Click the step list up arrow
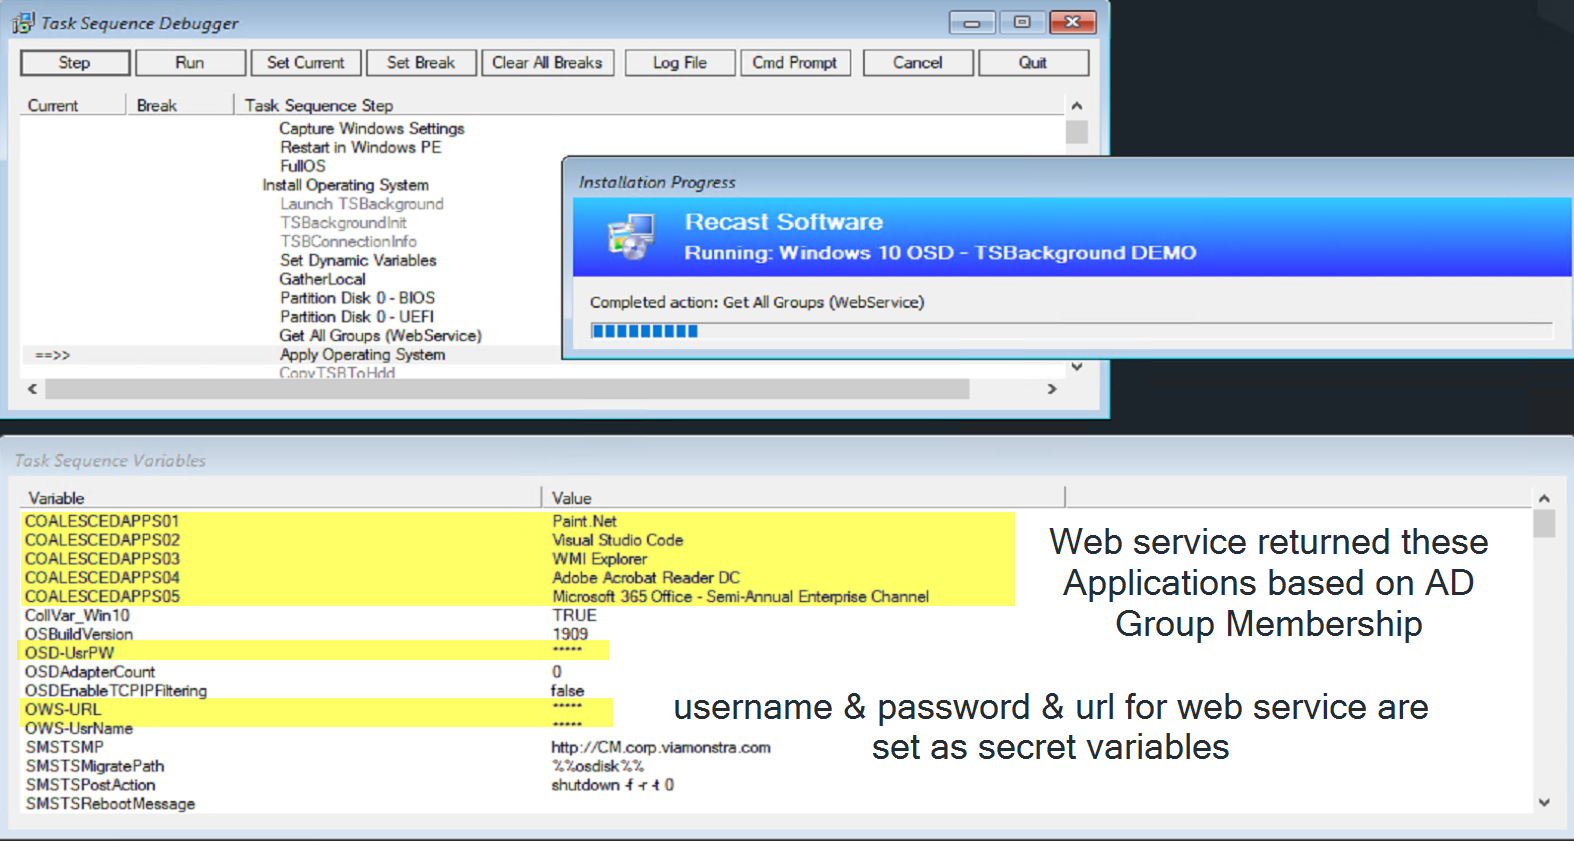The image size is (1574, 841). 1077,106
